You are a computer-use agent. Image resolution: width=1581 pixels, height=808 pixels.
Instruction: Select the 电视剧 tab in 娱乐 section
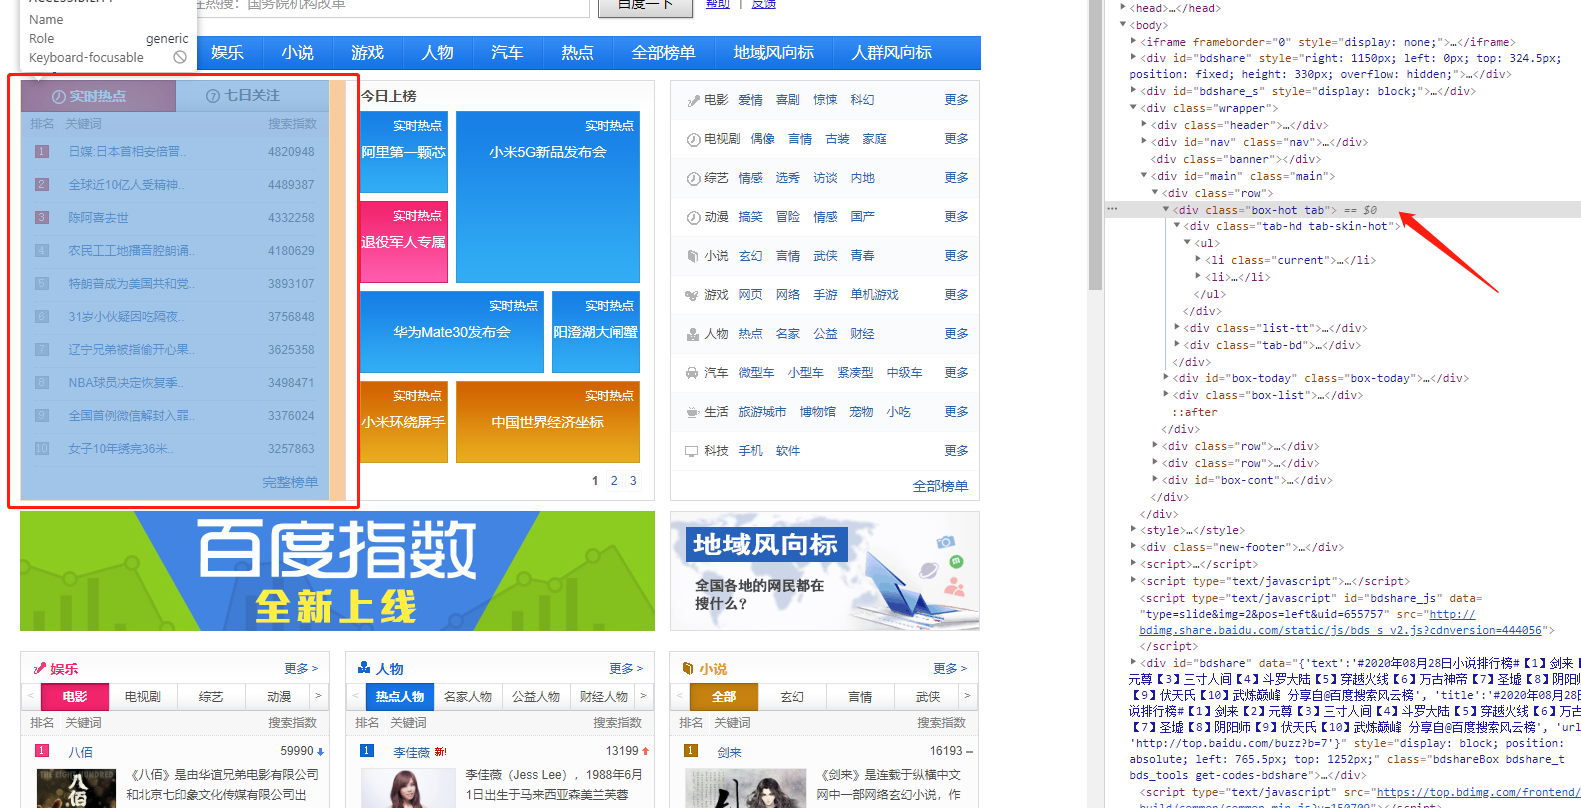[142, 696]
